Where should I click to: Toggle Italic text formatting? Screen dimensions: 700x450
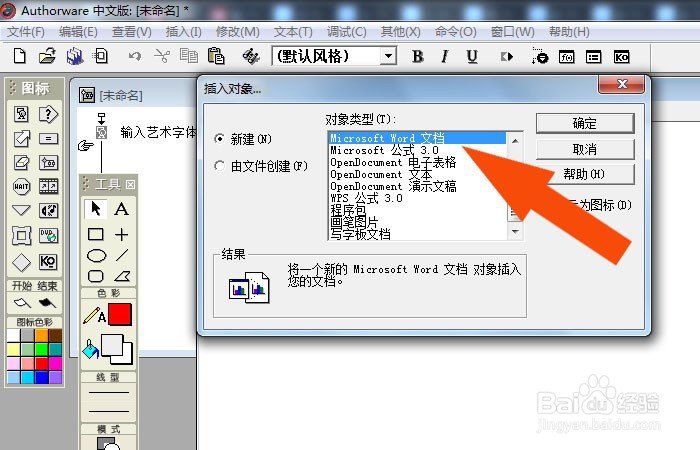pos(445,56)
